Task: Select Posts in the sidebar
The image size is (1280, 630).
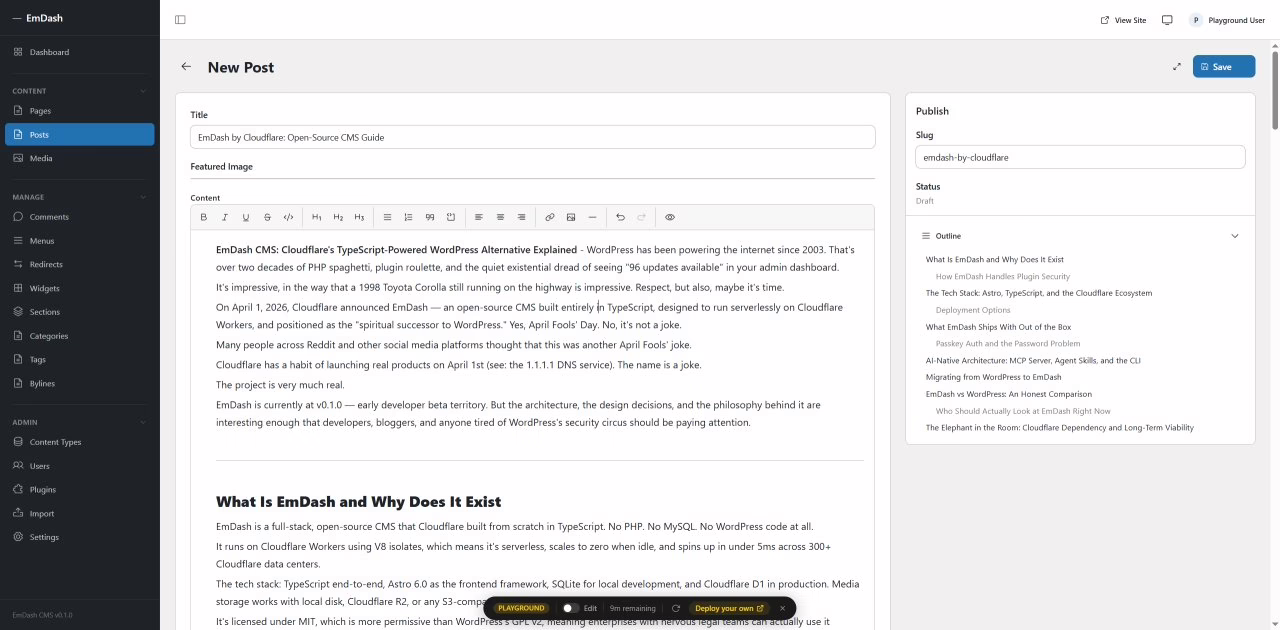Action: pos(80,135)
